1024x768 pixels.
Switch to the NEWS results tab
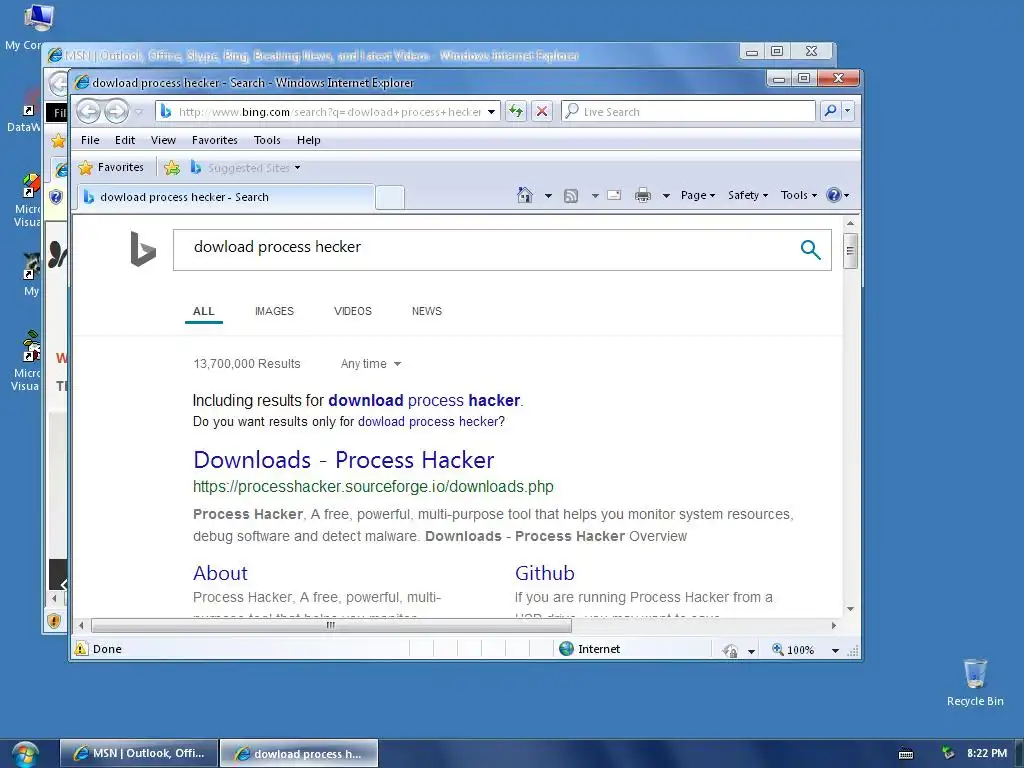426,311
